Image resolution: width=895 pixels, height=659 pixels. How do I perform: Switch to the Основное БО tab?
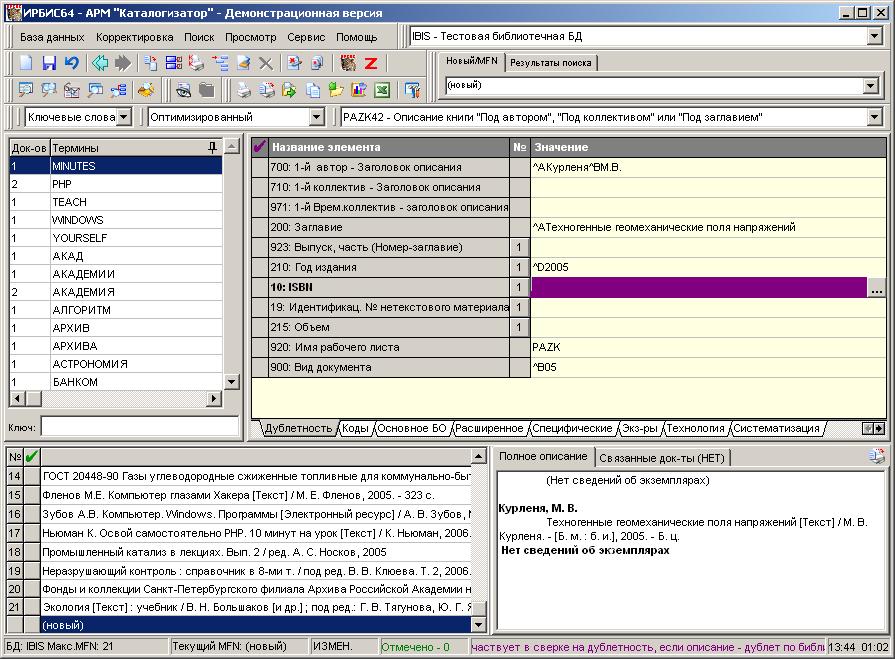[412, 428]
